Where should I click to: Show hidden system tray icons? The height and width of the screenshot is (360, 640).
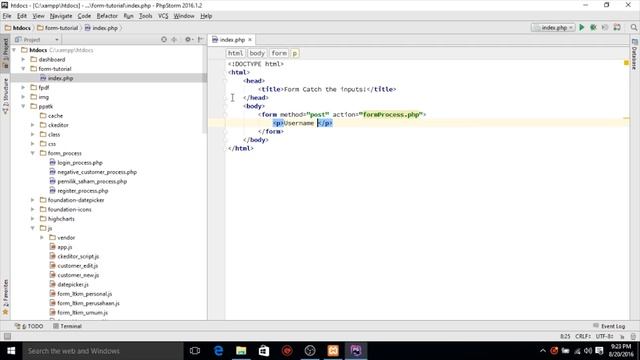pyautogui.click(x=542, y=351)
